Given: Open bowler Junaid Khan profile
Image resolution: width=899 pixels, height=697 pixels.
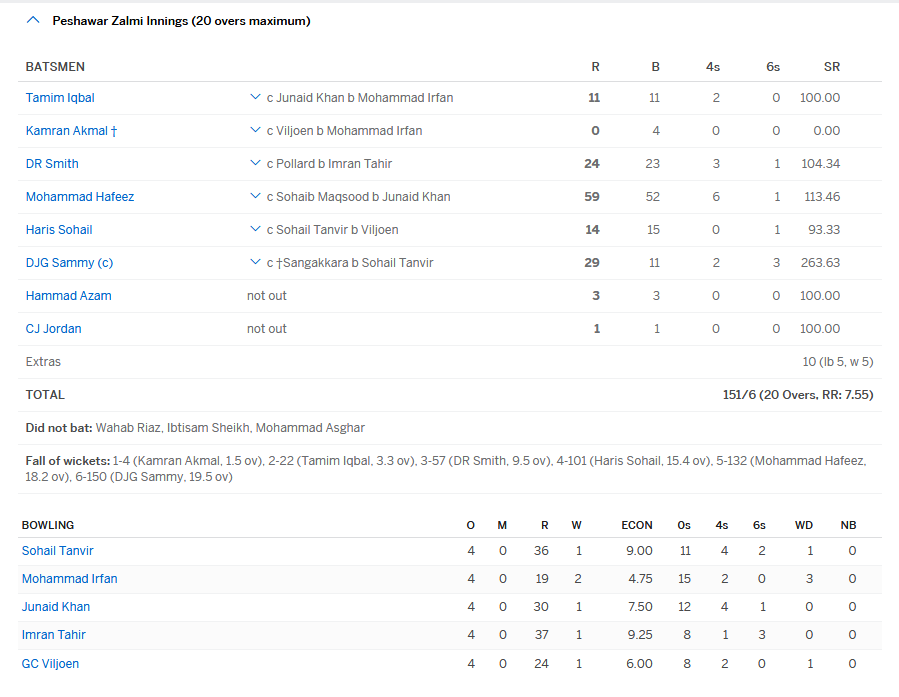Looking at the screenshot, I should (x=56, y=607).
